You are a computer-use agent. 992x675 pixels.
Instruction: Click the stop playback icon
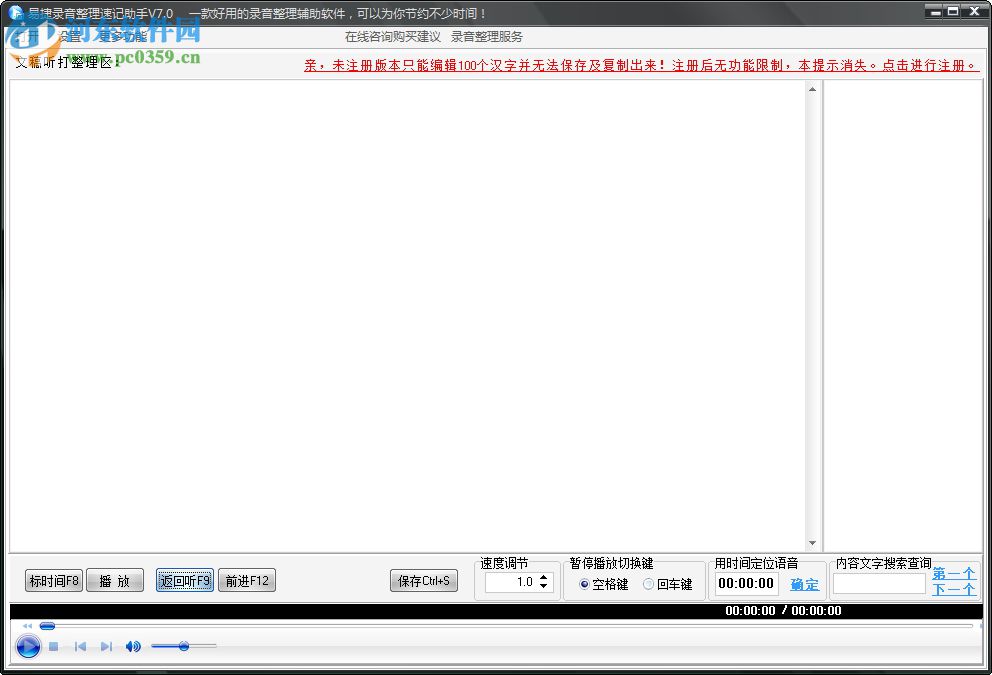(53, 646)
